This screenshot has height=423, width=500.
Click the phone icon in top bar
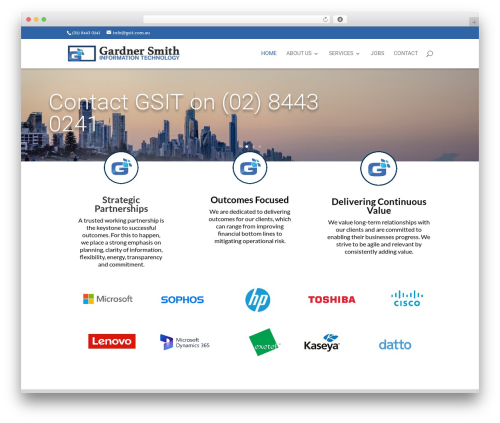pos(69,33)
